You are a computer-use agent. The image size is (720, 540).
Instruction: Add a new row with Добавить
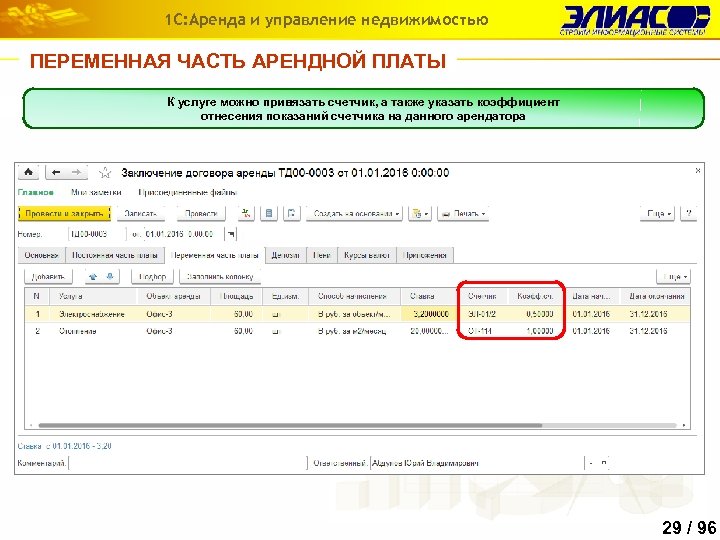[48, 277]
